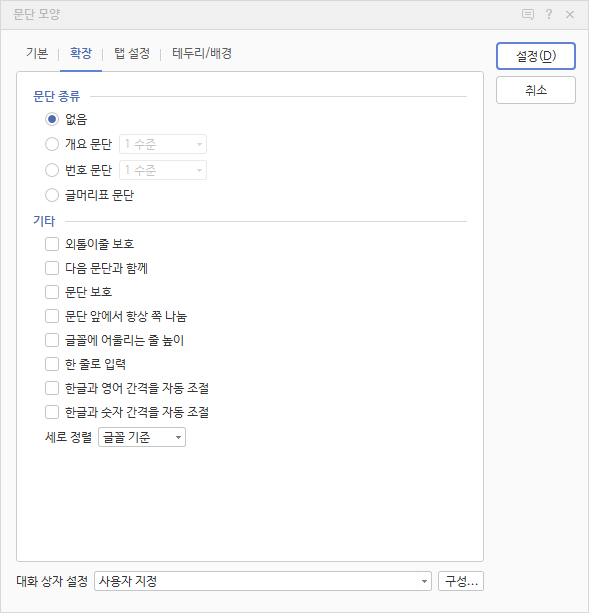Image resolution: width=589 pixels, height=613 pixels.
Task: Open the 탭 설정 tab
Action: 132,53
